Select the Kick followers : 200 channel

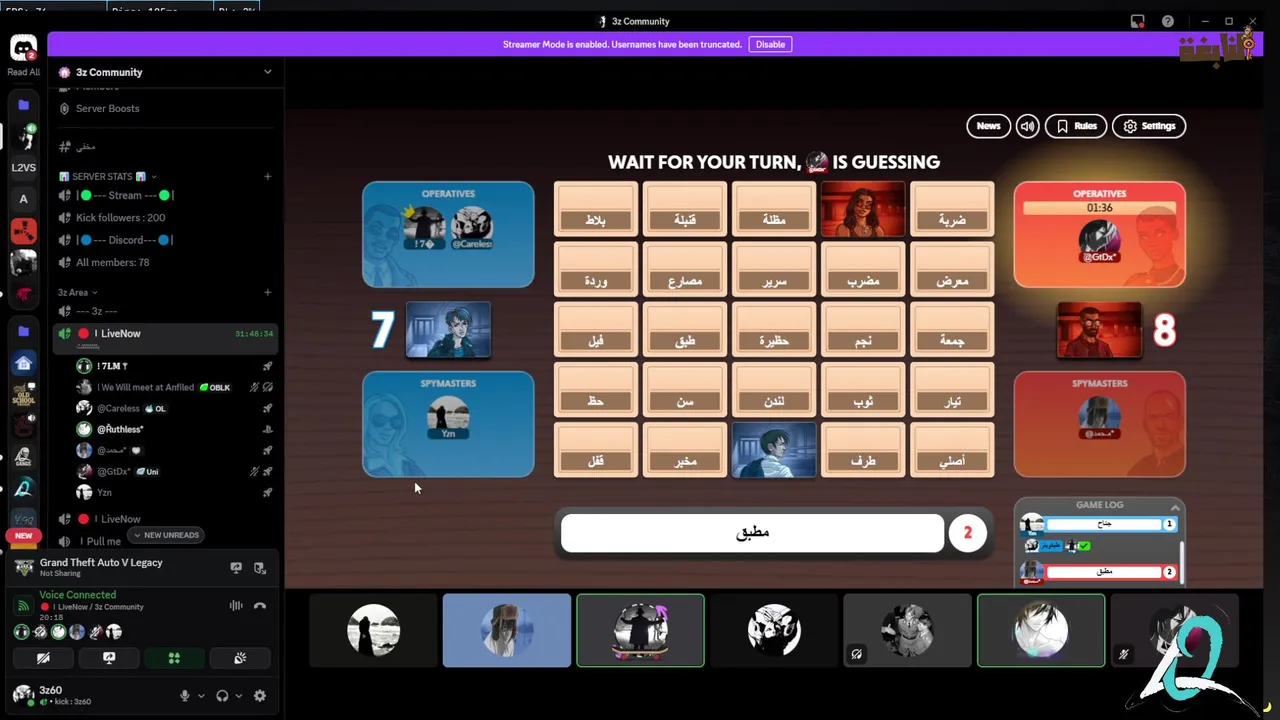click(x=165, y=217)
